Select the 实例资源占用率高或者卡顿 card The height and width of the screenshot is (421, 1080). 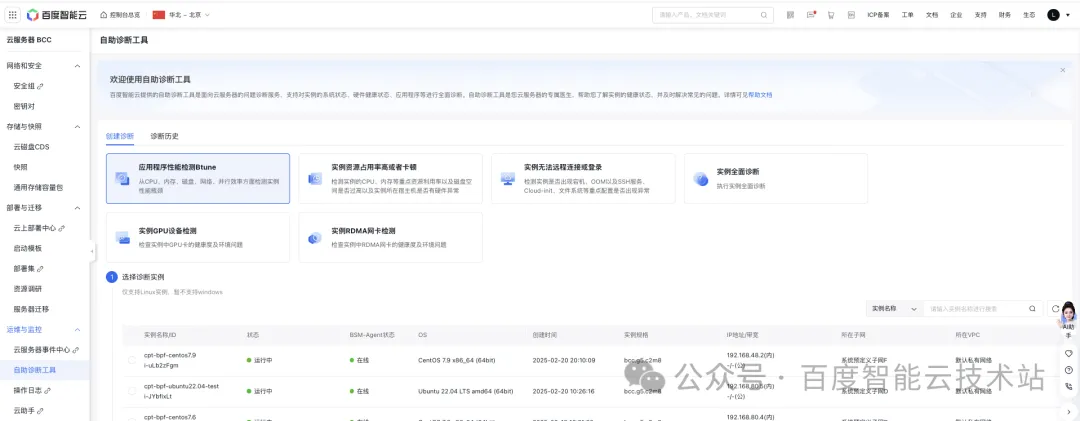point(391,178)
